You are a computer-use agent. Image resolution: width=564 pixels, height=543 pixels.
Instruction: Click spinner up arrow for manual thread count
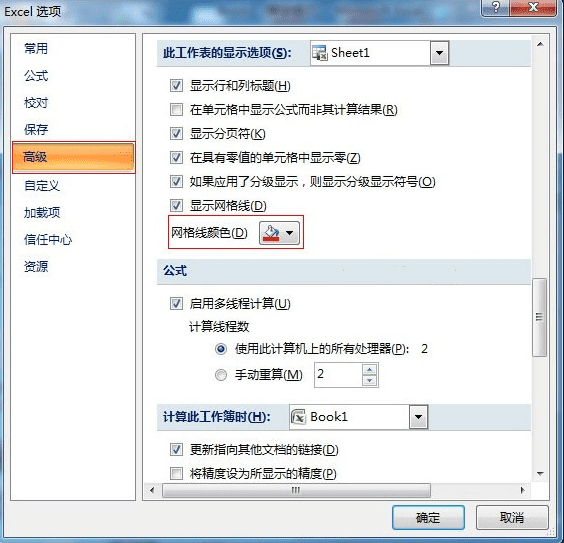pyautogui.click(x=369, y=369)
